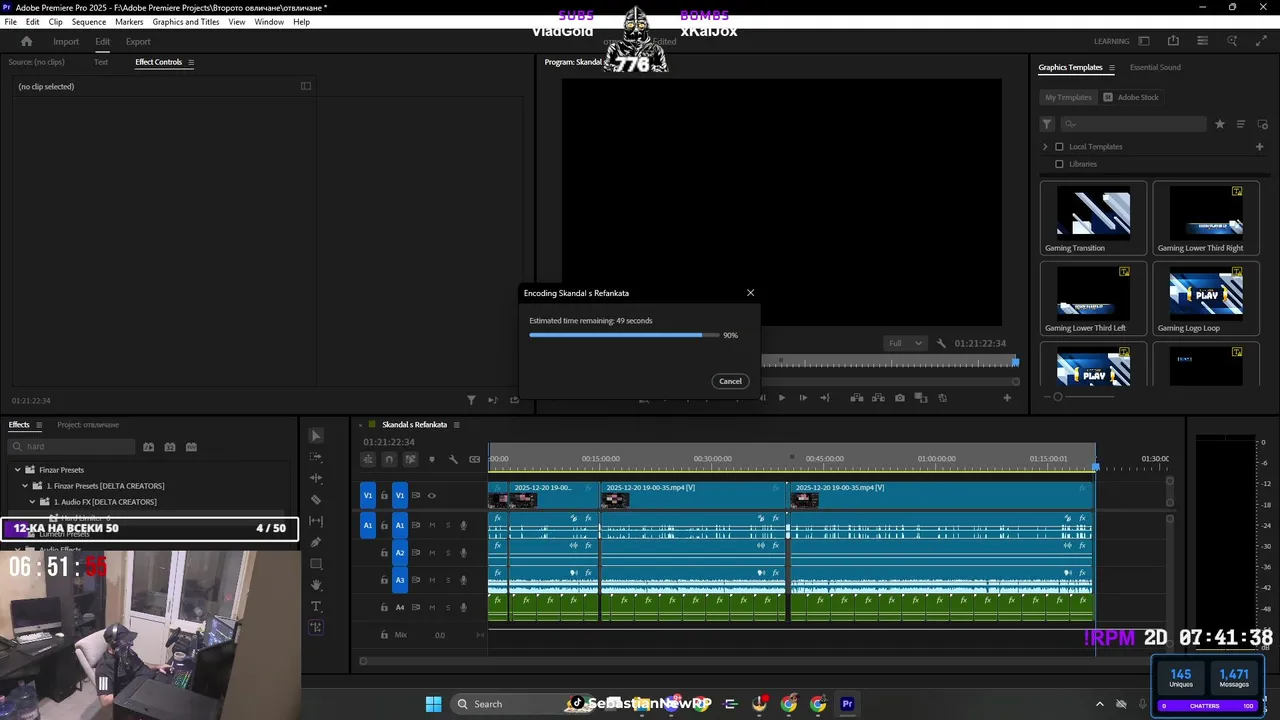
Task: Select the Adobe Stock button
Action: 1131,97
